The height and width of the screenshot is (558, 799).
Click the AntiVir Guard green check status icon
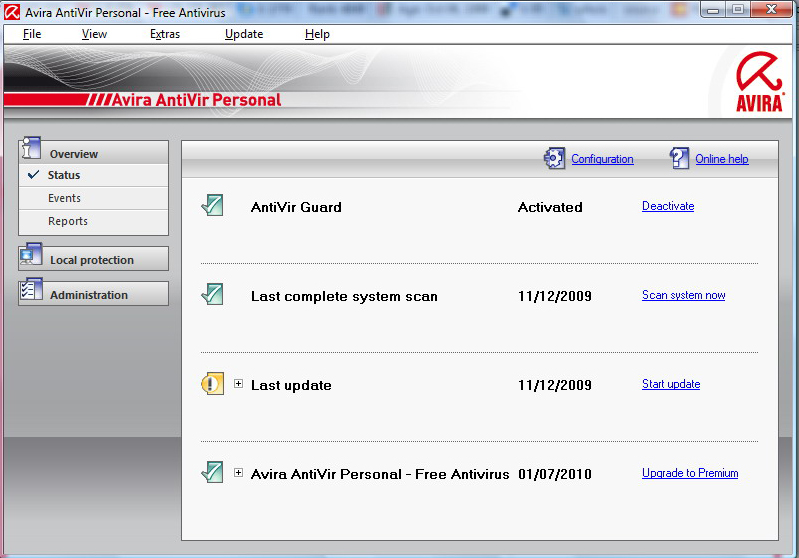point(212,205)
